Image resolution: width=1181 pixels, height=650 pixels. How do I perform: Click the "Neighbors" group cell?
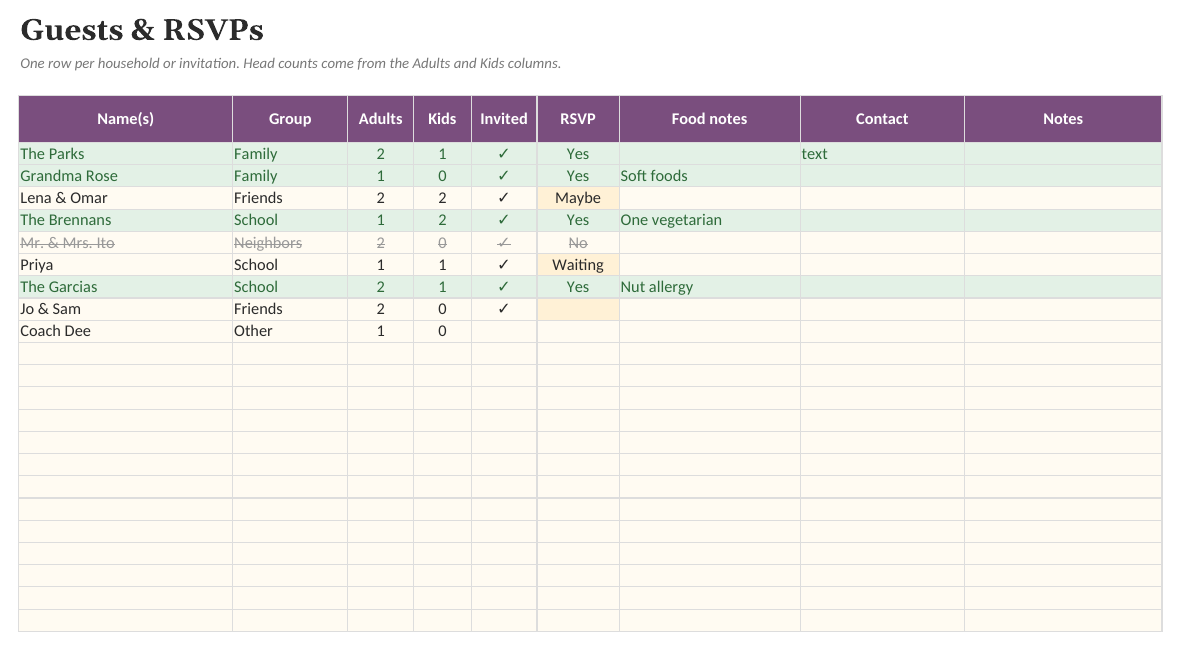click(290, 243)
